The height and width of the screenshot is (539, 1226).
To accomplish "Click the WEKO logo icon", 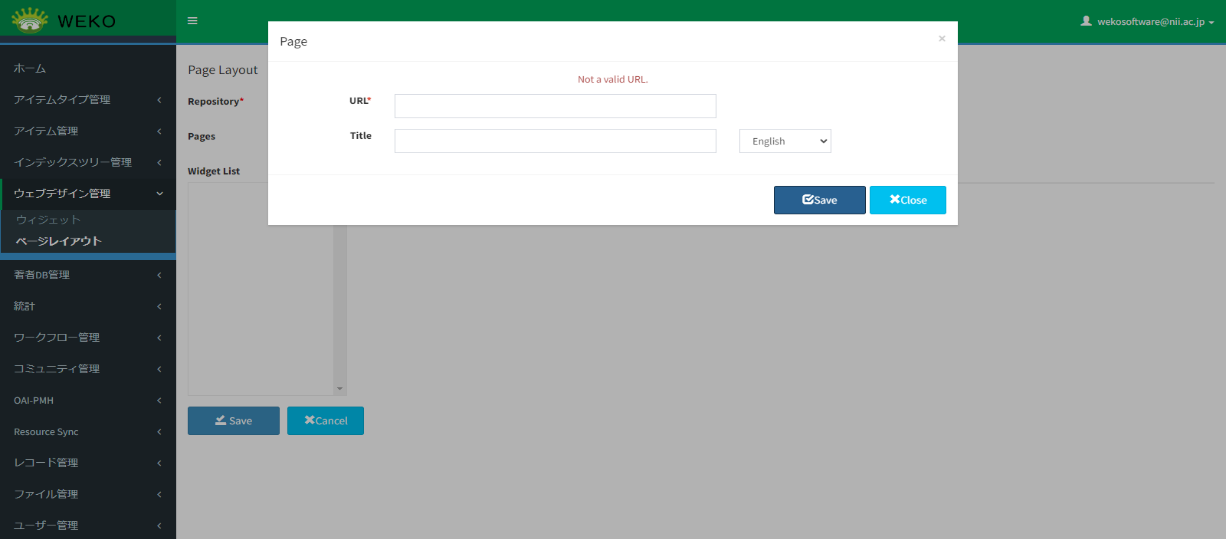I will pyautogui.click(x=30, y=20).
